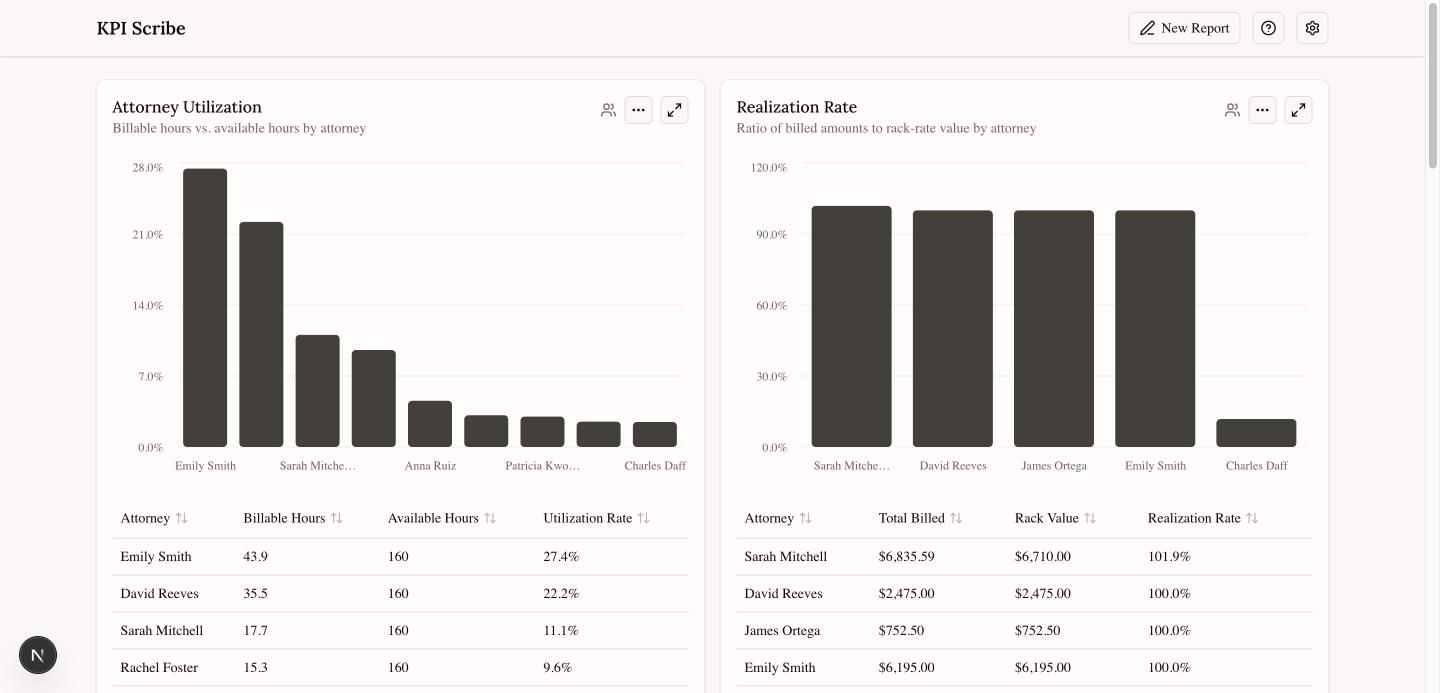The height and width of the screenshot is (693, 1440).
Task: Click people icon on Attorney Utilization card
Action: [x=608, y=110]
